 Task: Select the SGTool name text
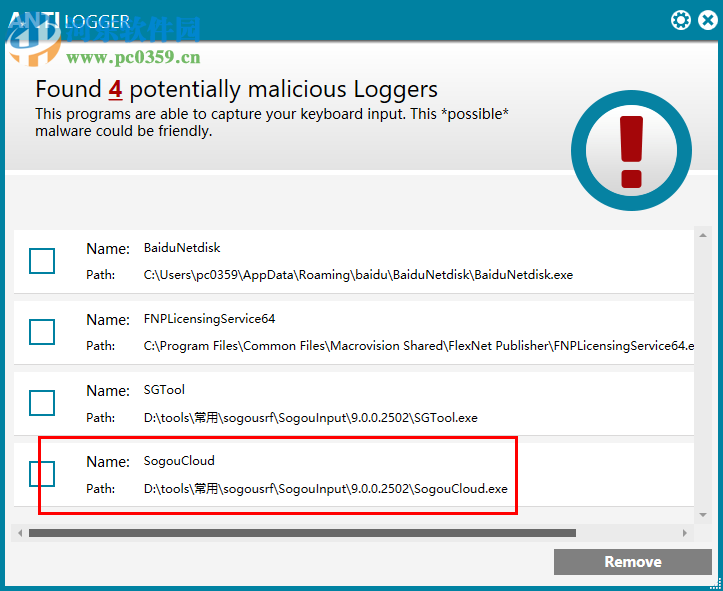164,390
